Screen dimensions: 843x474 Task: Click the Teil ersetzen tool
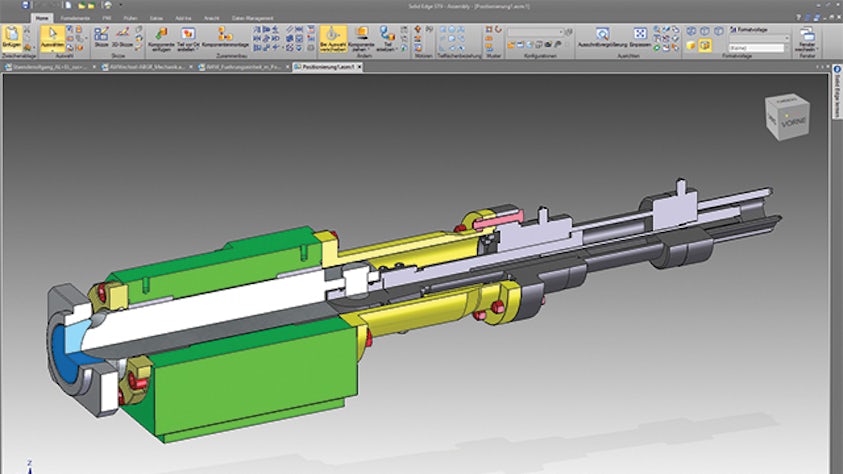point(387,38)
